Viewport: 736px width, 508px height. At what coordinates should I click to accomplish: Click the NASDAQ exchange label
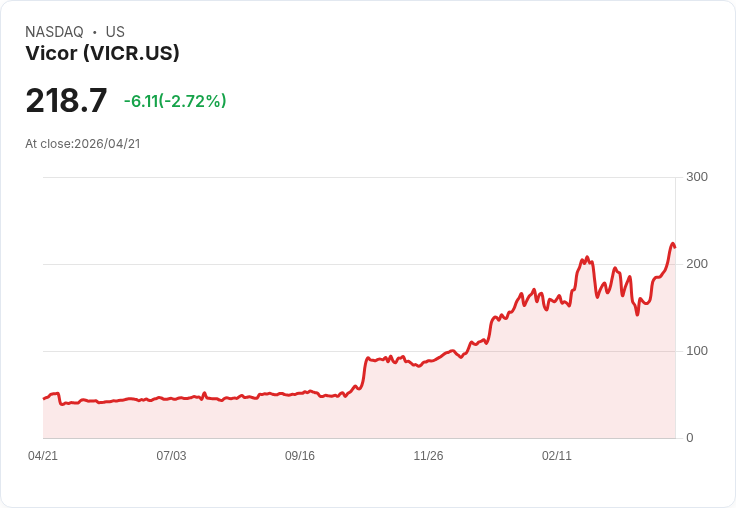pyautogui.click(x=54, y=32)
